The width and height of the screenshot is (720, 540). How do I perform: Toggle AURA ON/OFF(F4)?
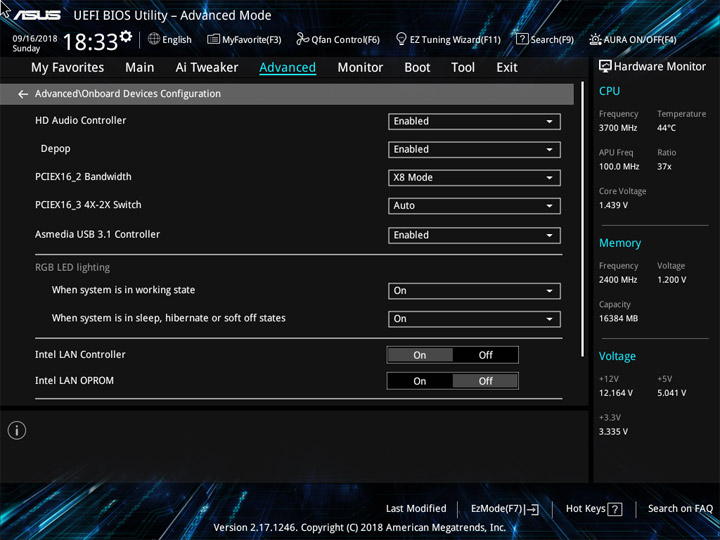tap(633, 39)
